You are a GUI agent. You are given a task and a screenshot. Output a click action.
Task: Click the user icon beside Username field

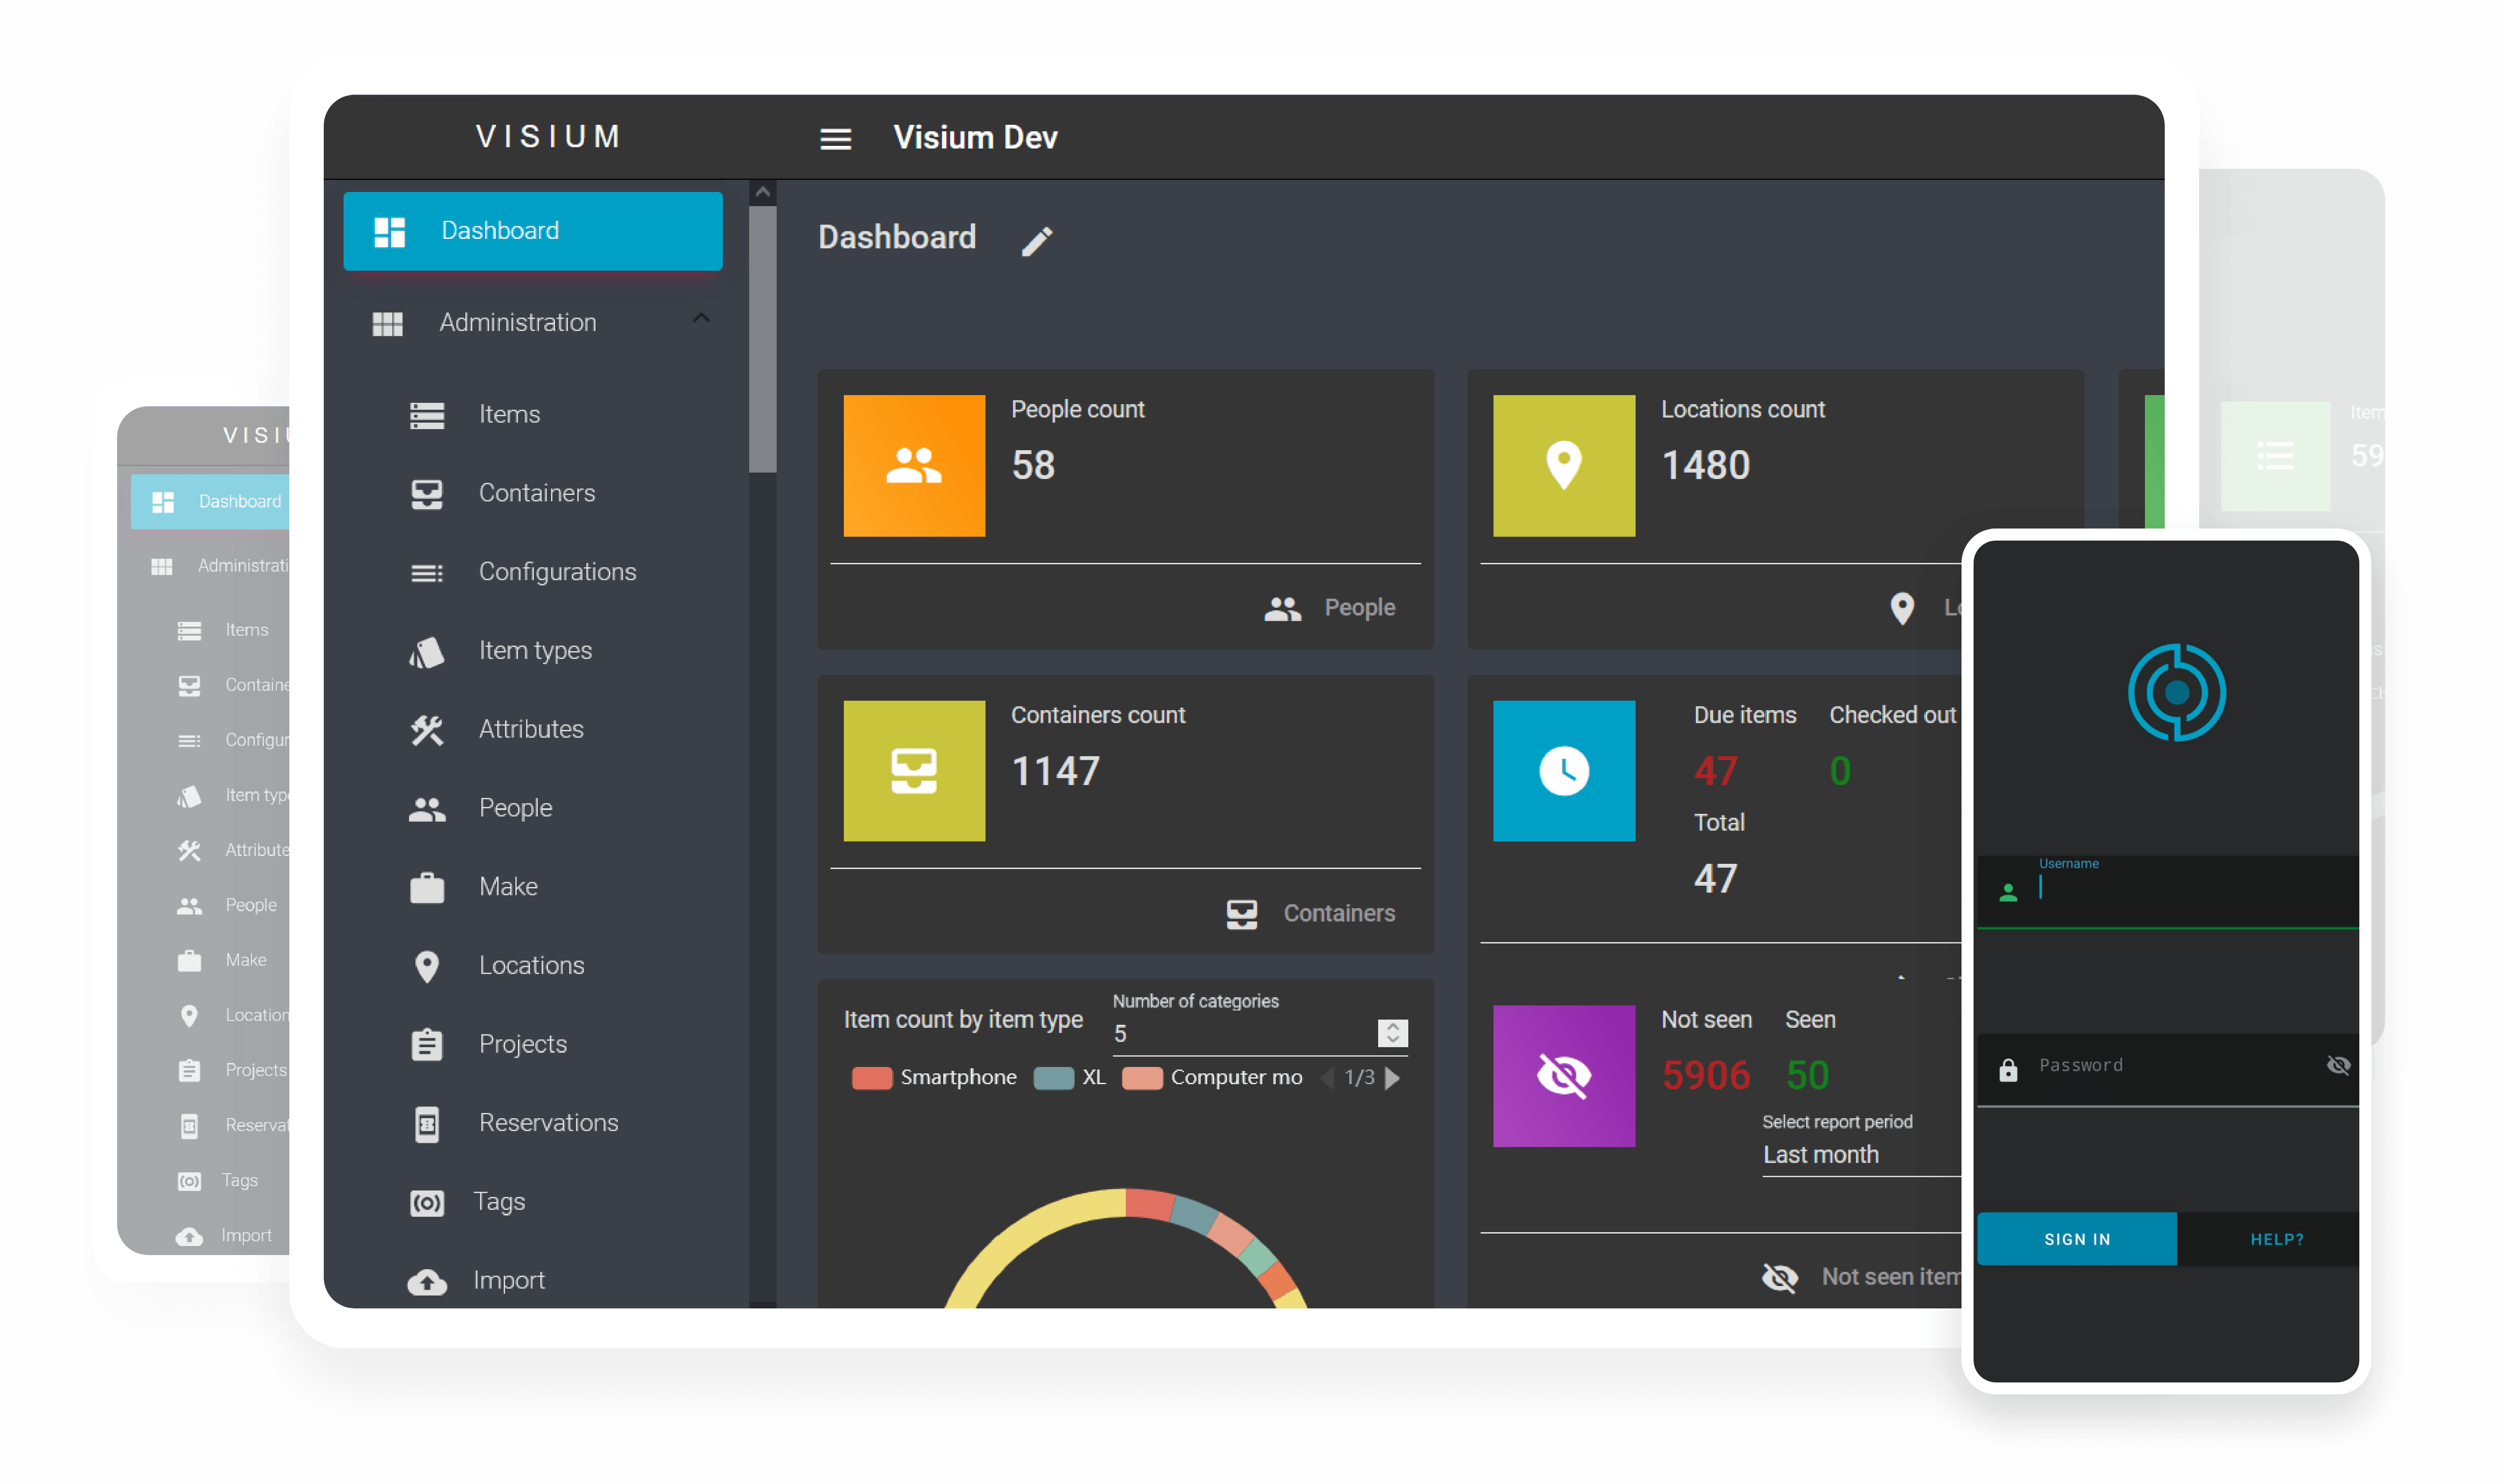pyautogui.click(x=2007, y=893)
